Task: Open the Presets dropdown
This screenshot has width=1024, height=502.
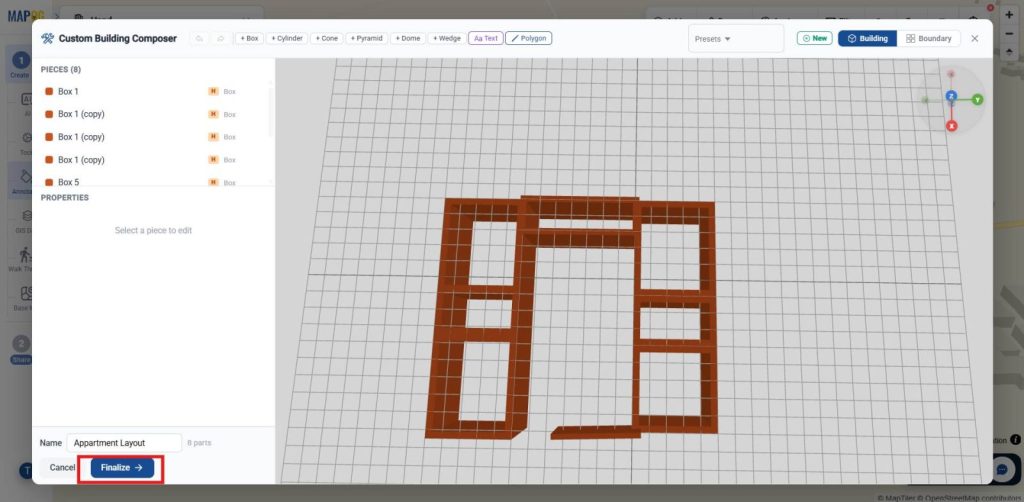Action: (x=735, y=39)
